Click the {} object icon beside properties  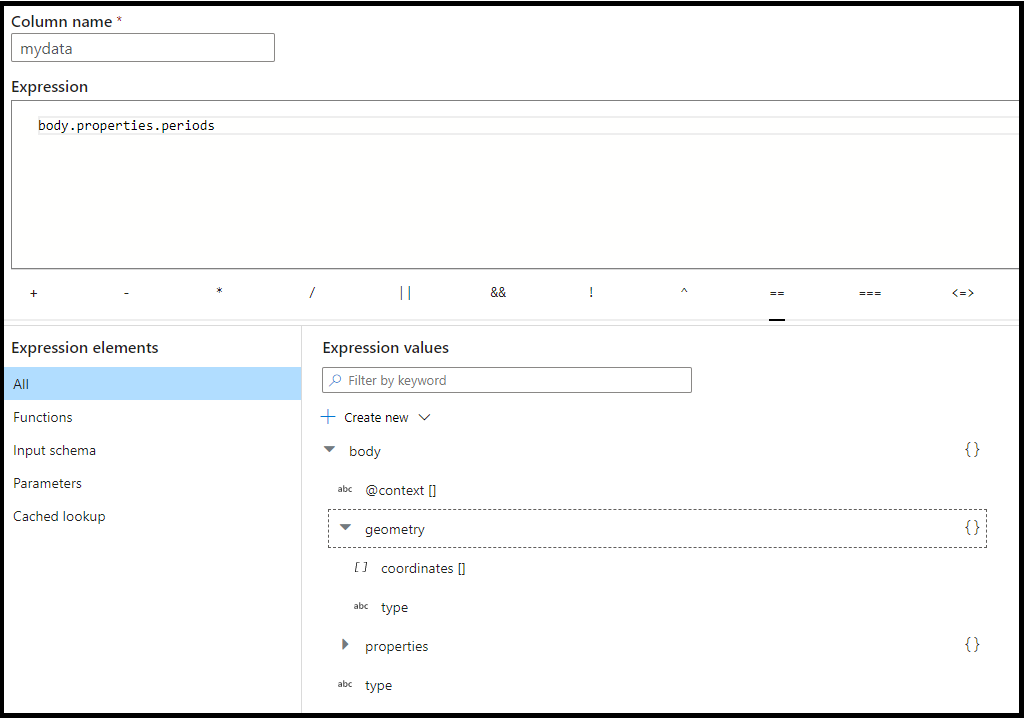(971, 645)
